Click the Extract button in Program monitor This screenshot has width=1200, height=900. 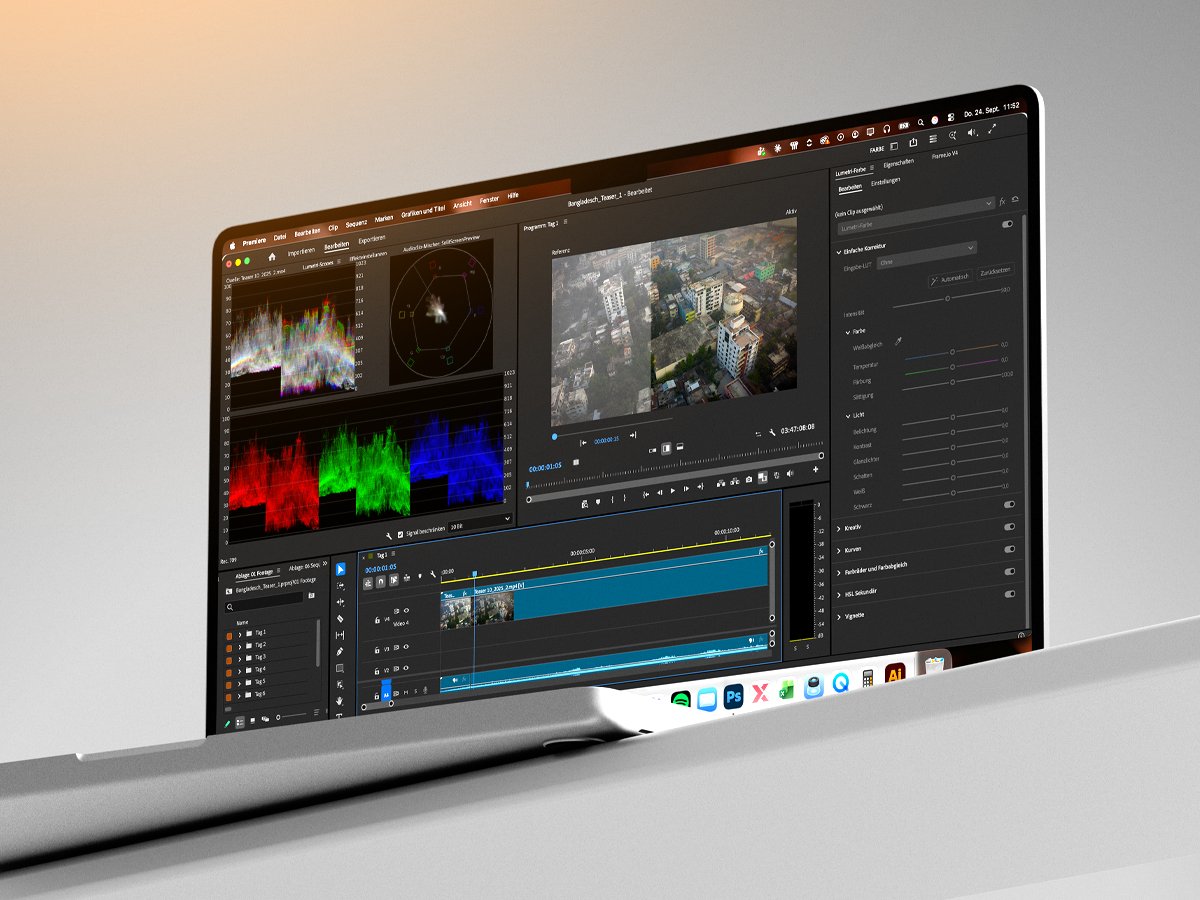[735, 481]
